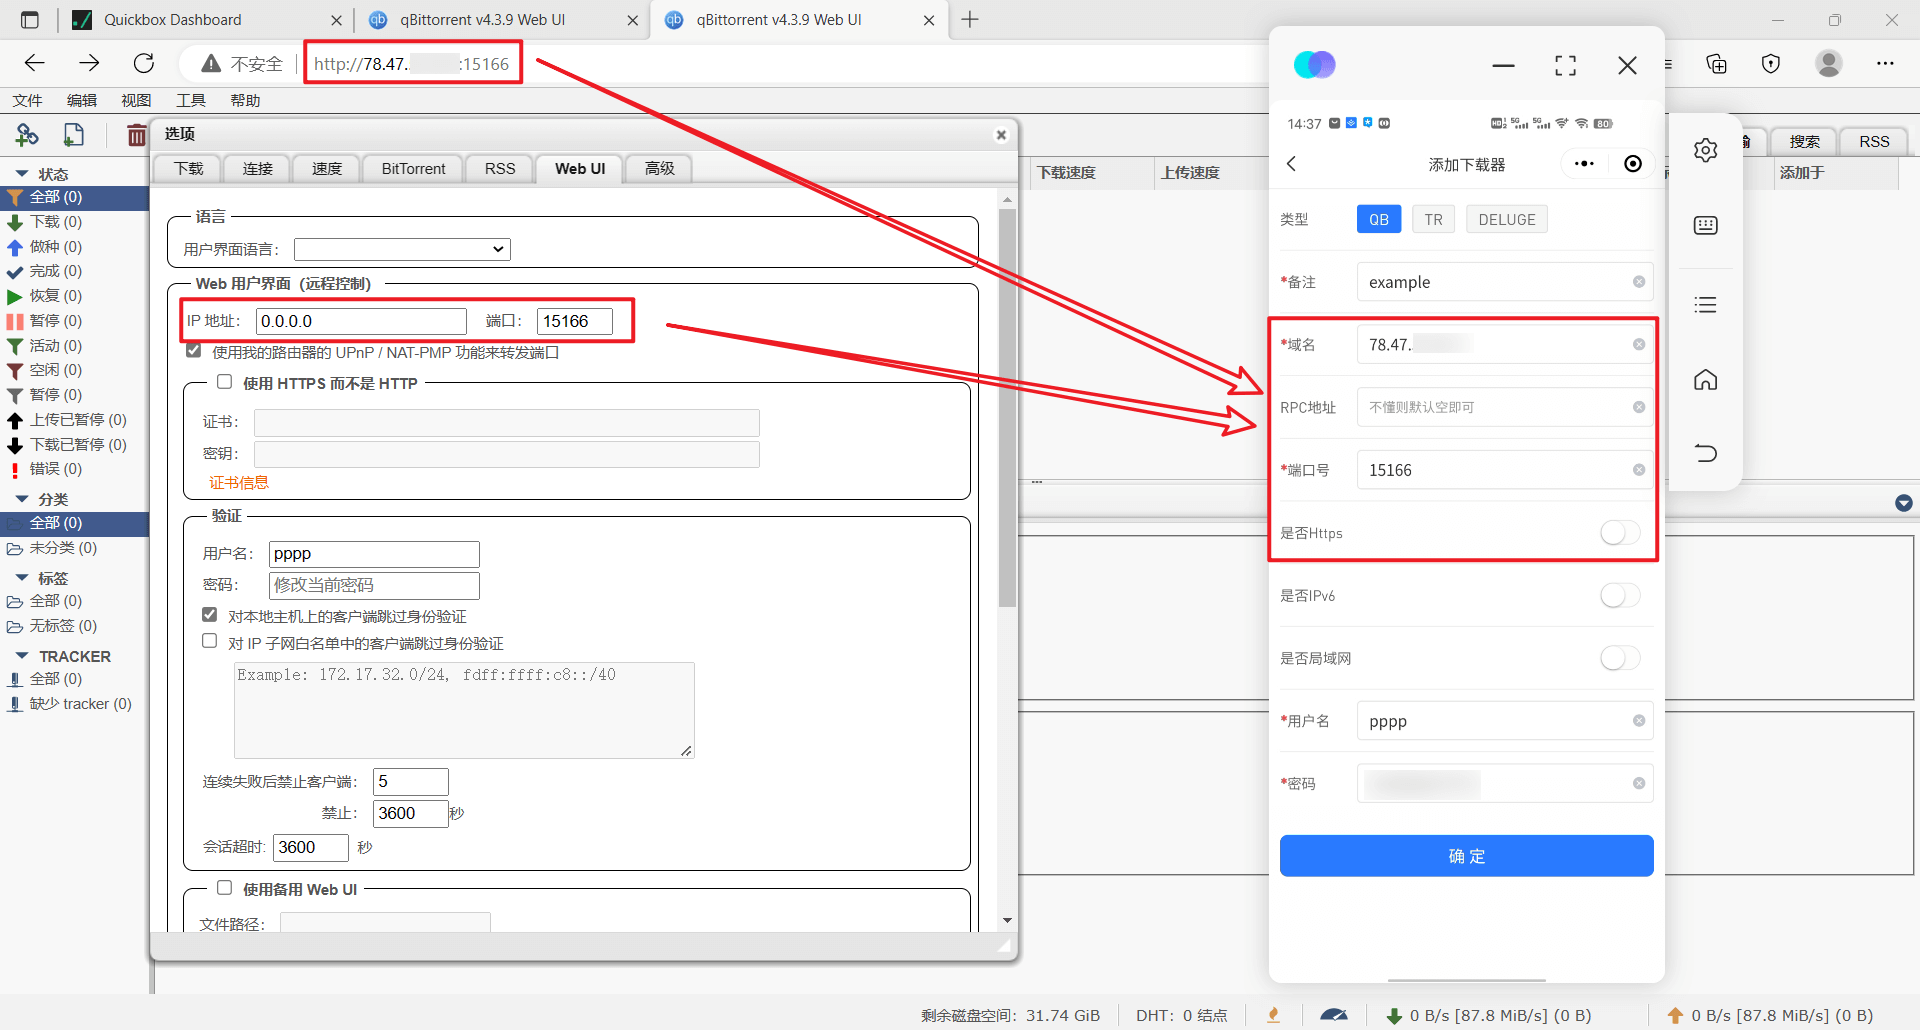Collapse the TRACKER section in the sidebar
The image size is (1920, 1030).
coord(22,655)
